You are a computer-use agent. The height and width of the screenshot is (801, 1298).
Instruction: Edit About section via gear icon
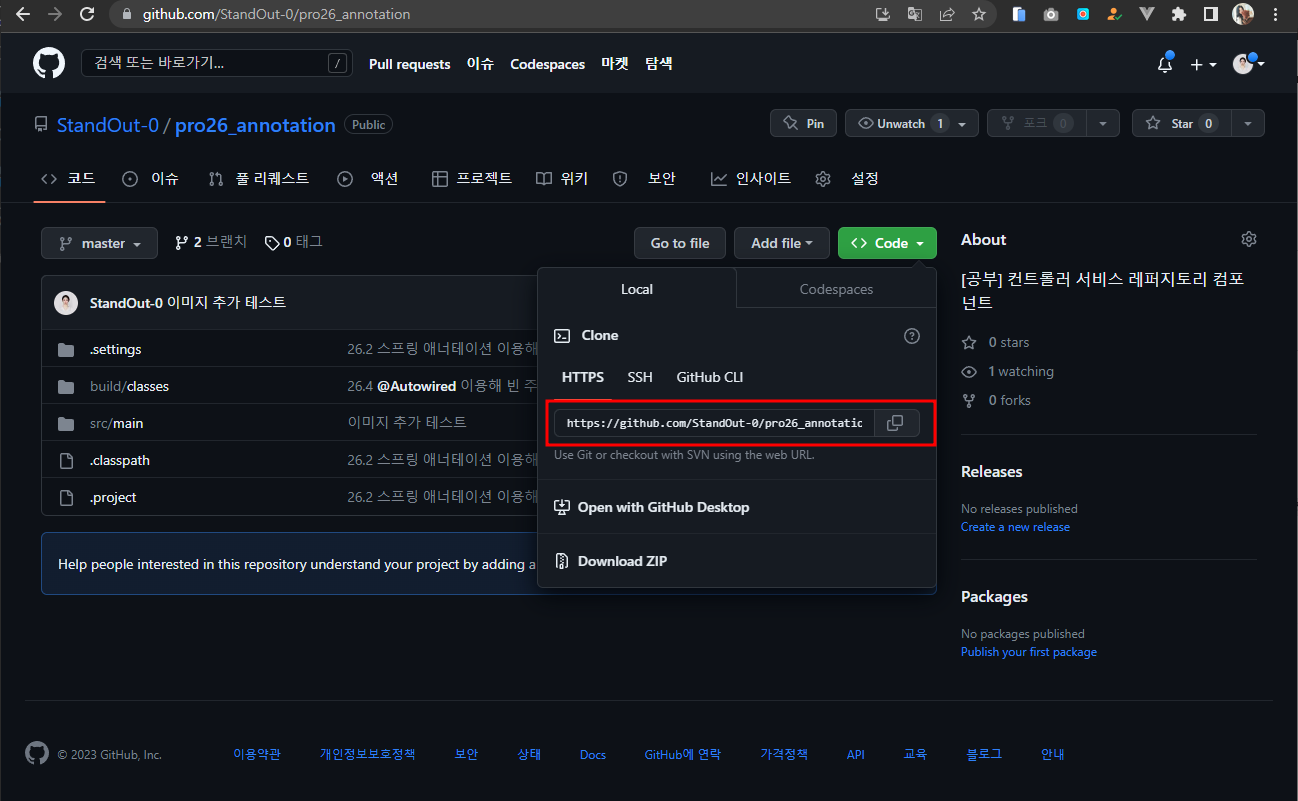coord(1248,239)
